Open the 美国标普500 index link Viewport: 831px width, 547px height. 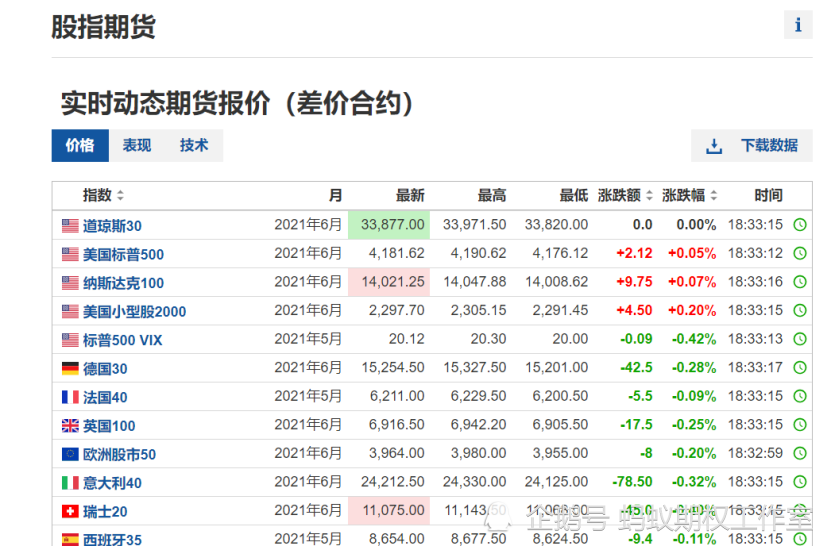point(123,255)
